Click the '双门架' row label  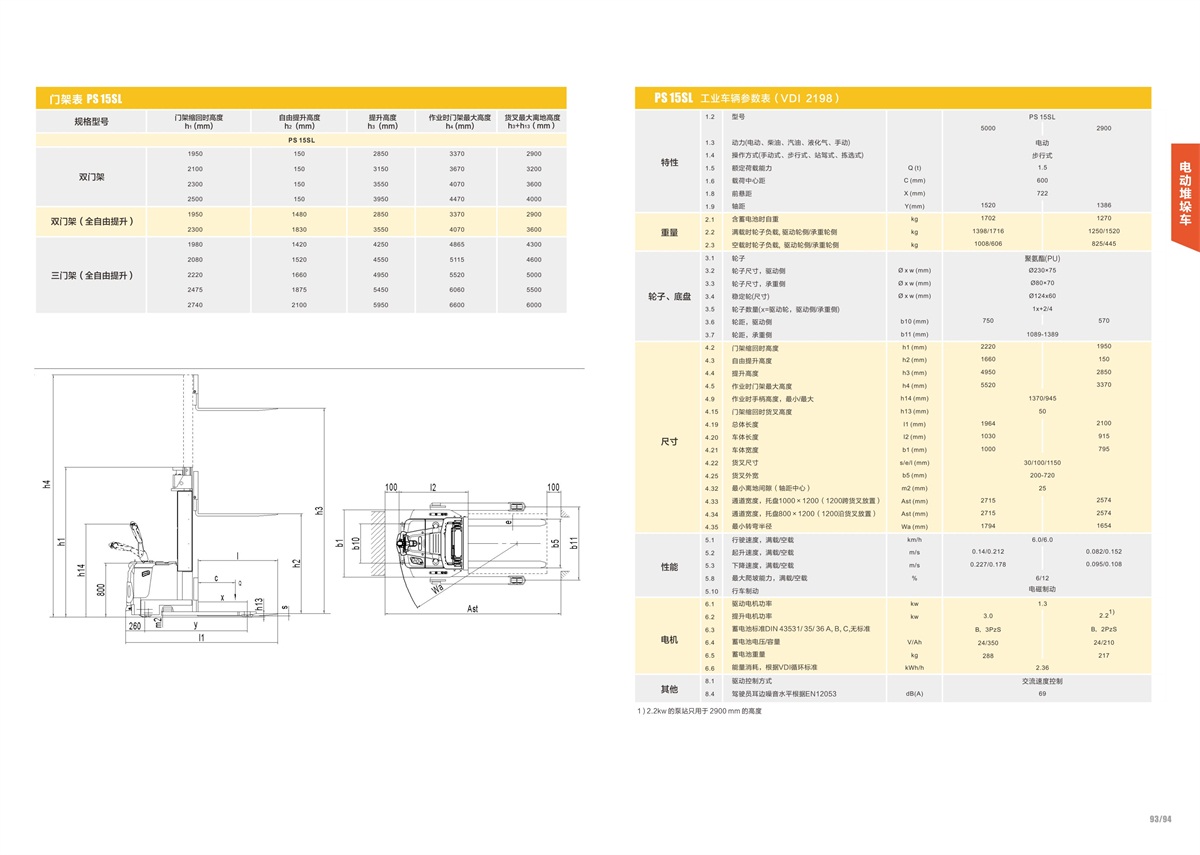click(92, 177)
